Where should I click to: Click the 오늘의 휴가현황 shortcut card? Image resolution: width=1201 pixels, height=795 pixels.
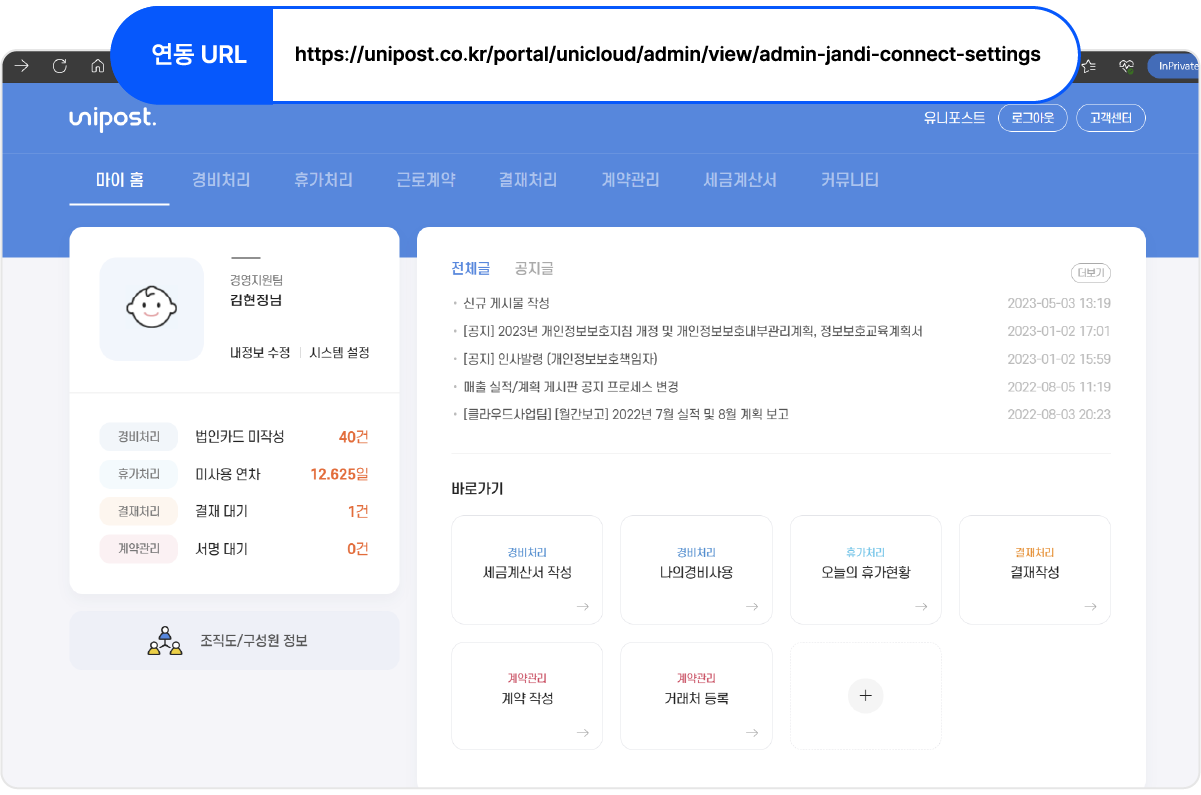point(865,570)
